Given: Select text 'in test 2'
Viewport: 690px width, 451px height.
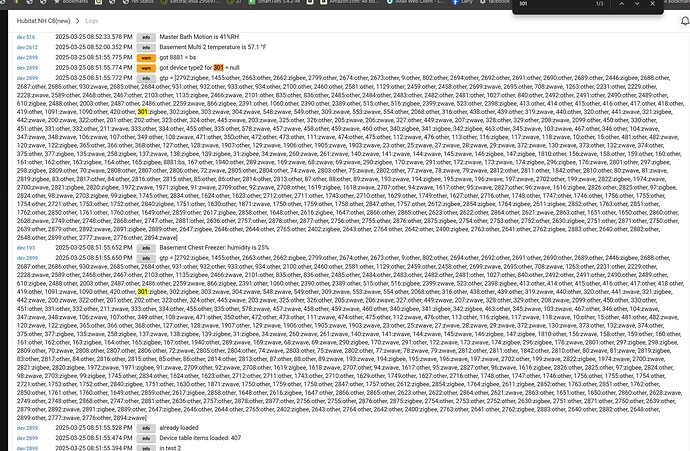Looking at the screenshot, I should [x=170, y=448].
